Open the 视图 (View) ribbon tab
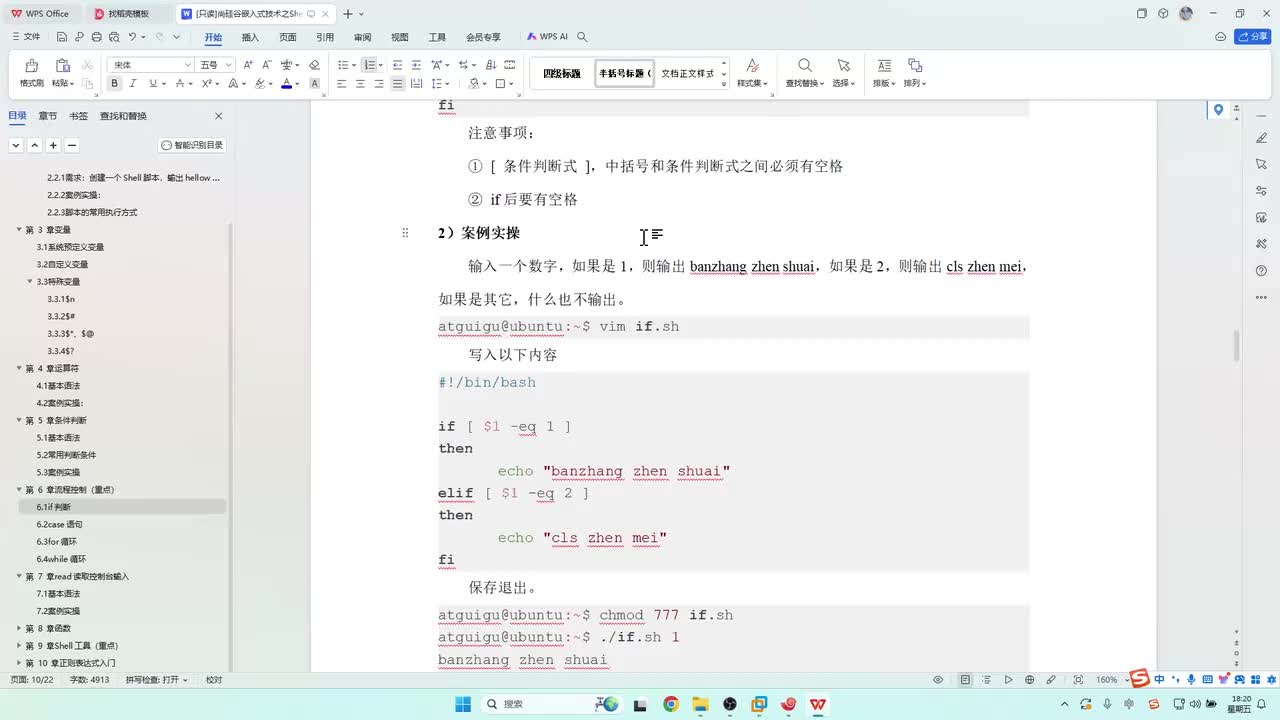Image resolution: width=1280 pixels, height=720 pixels. point(400,37)
